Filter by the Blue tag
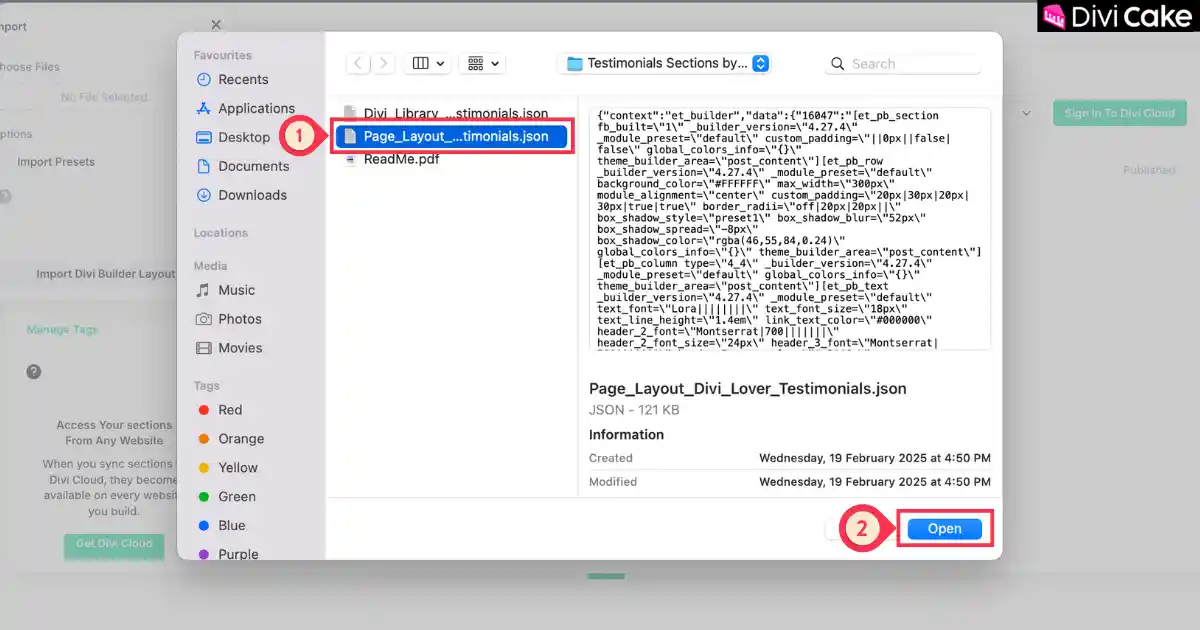Image resolution: width=1200 pixels, height=630 pixels. click(231, 526)
